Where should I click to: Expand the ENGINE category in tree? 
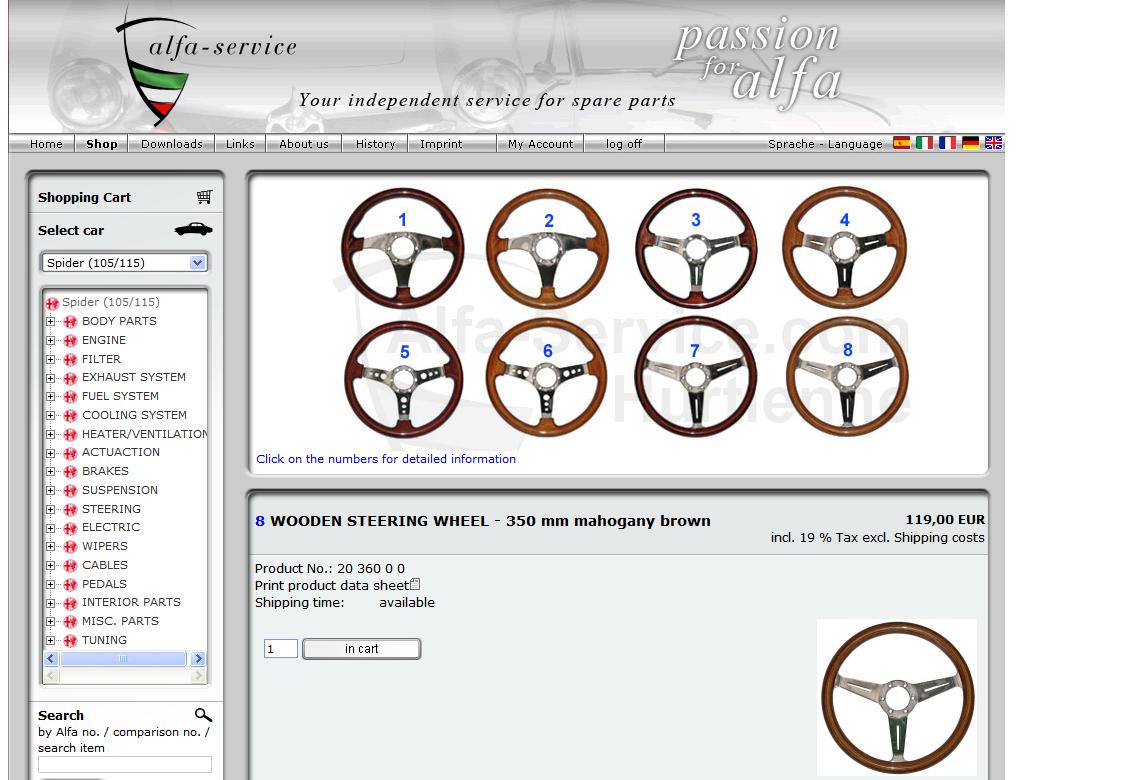(x=51, y=341)
